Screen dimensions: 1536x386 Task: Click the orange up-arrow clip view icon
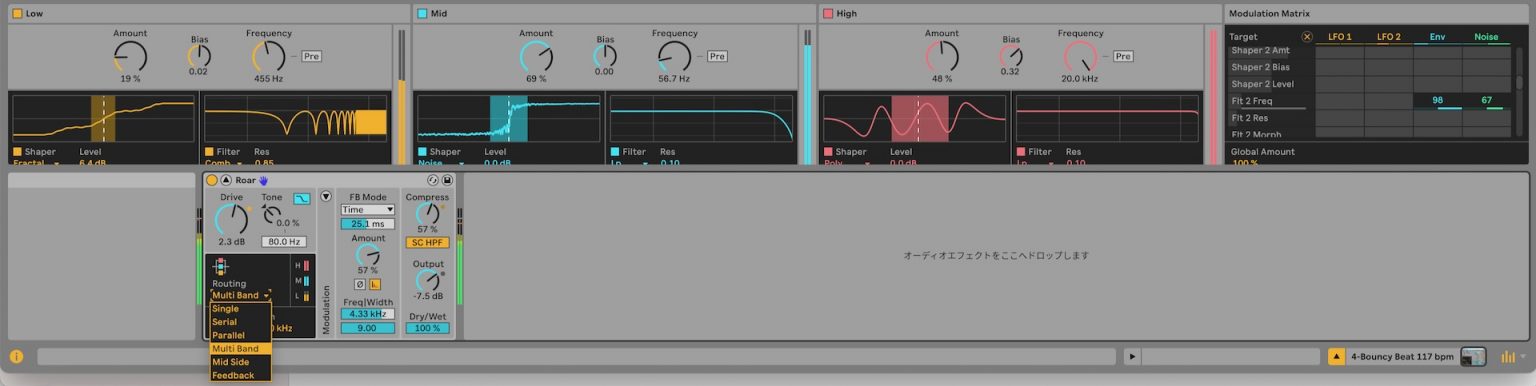(x=1337, y=356)
